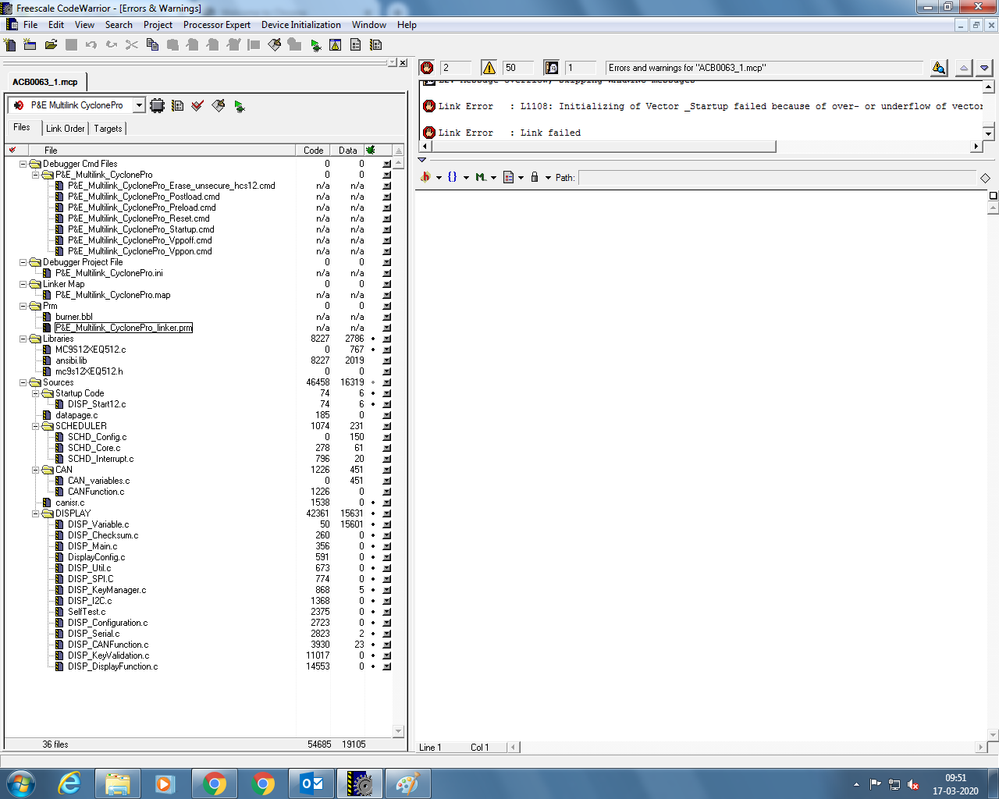
Task: Collapse the CAN folder
Action: 36,470
